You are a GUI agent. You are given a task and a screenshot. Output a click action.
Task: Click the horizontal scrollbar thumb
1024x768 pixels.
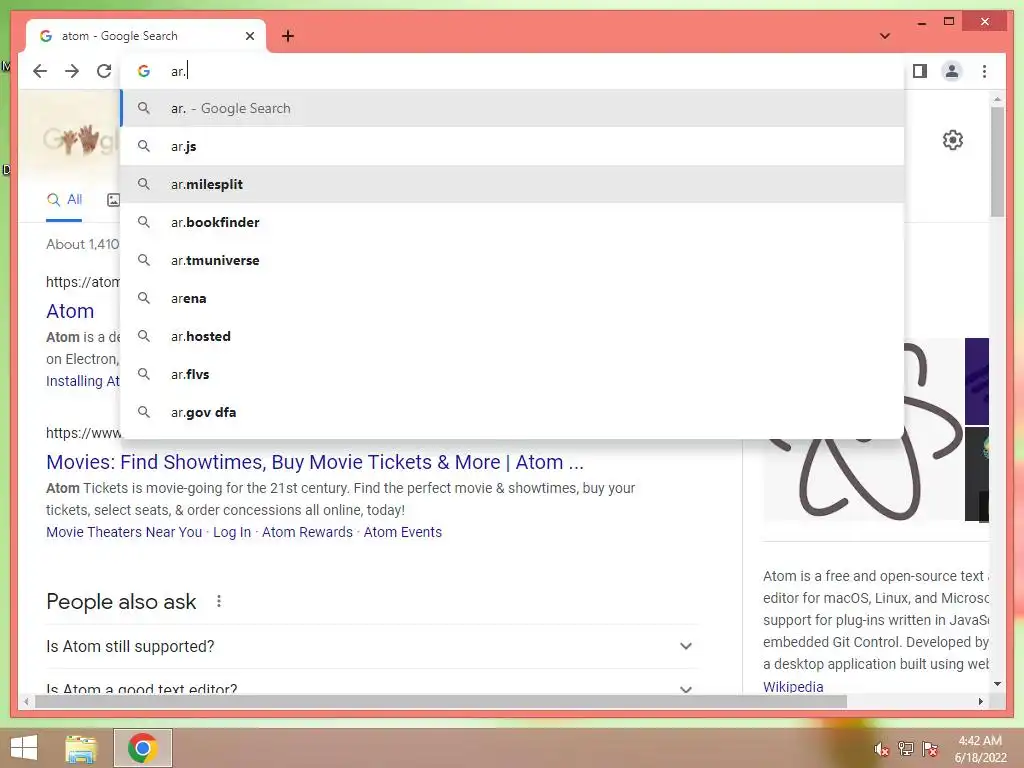(441, 701)
